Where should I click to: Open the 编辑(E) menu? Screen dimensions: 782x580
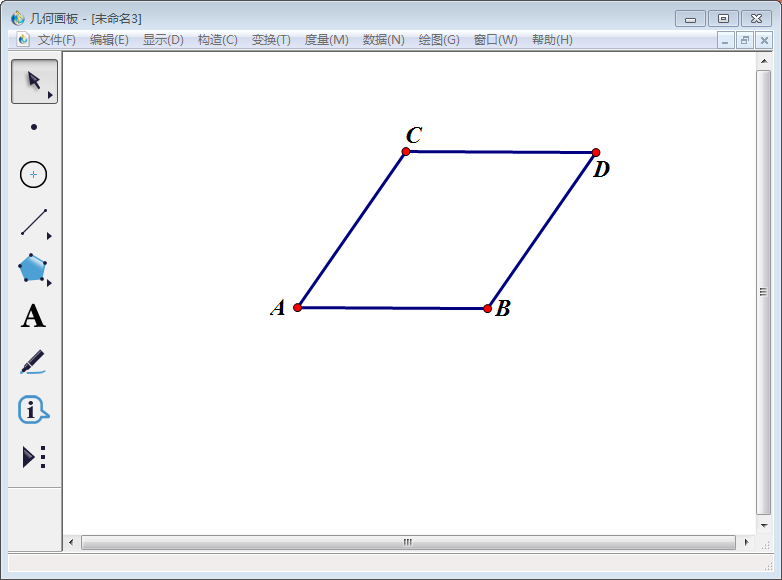(x=109, y=40)
